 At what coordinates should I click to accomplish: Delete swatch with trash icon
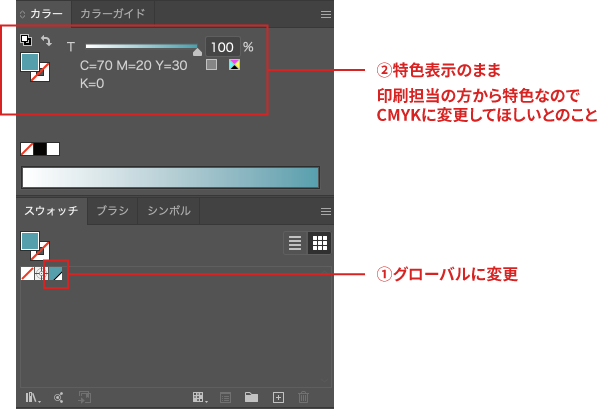(304, 398)
